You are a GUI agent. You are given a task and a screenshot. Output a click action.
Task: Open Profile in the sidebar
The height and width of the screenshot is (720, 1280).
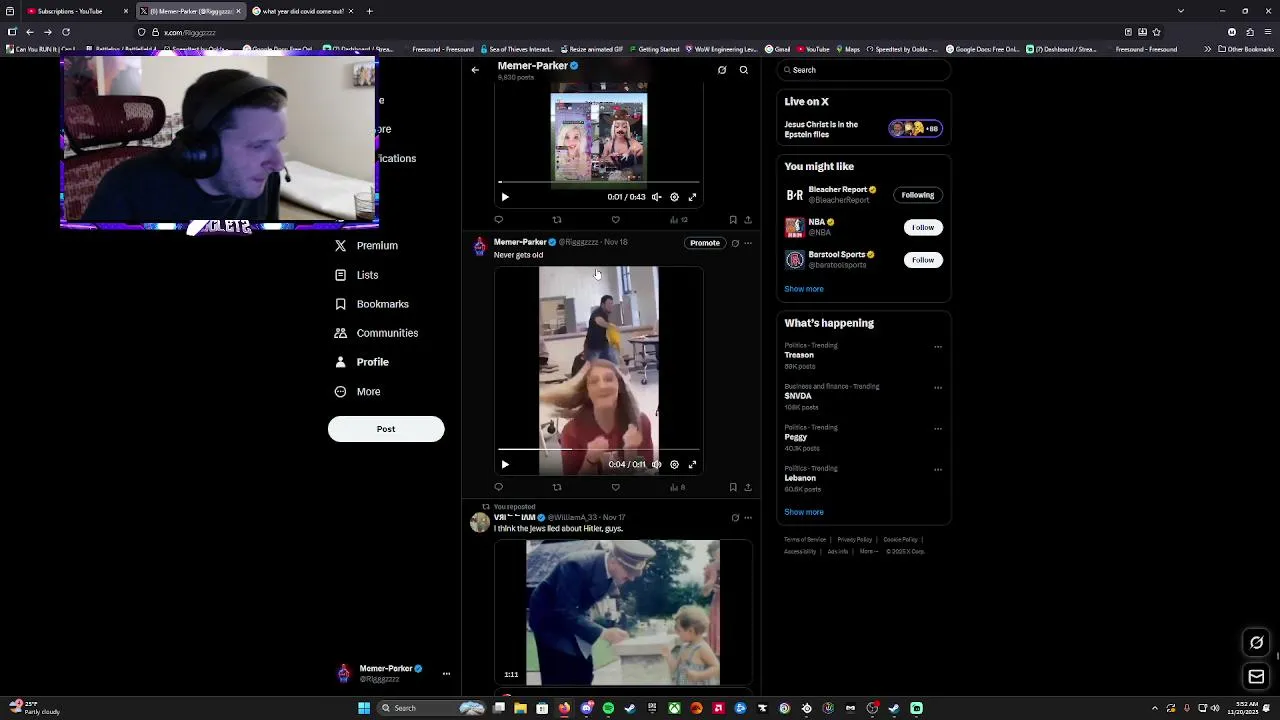(362, 362)
